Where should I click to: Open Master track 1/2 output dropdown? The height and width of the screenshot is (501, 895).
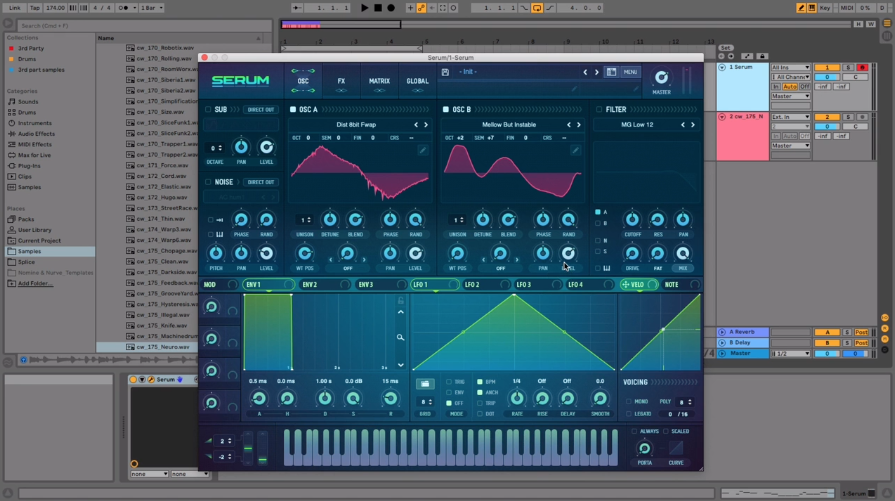[x=791, y=354]
